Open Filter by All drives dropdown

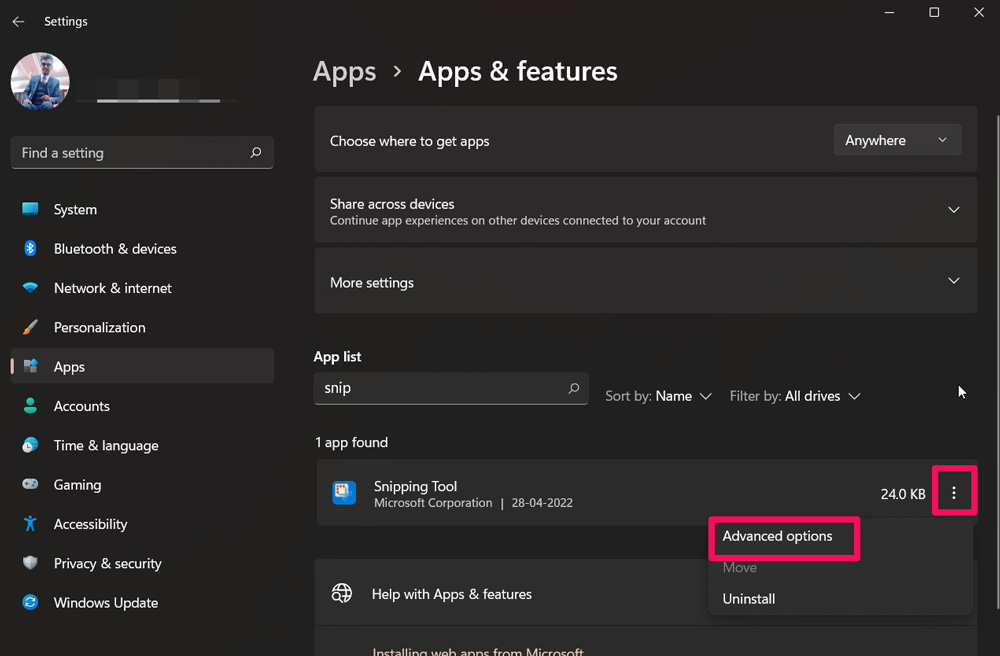click(795, 396)
